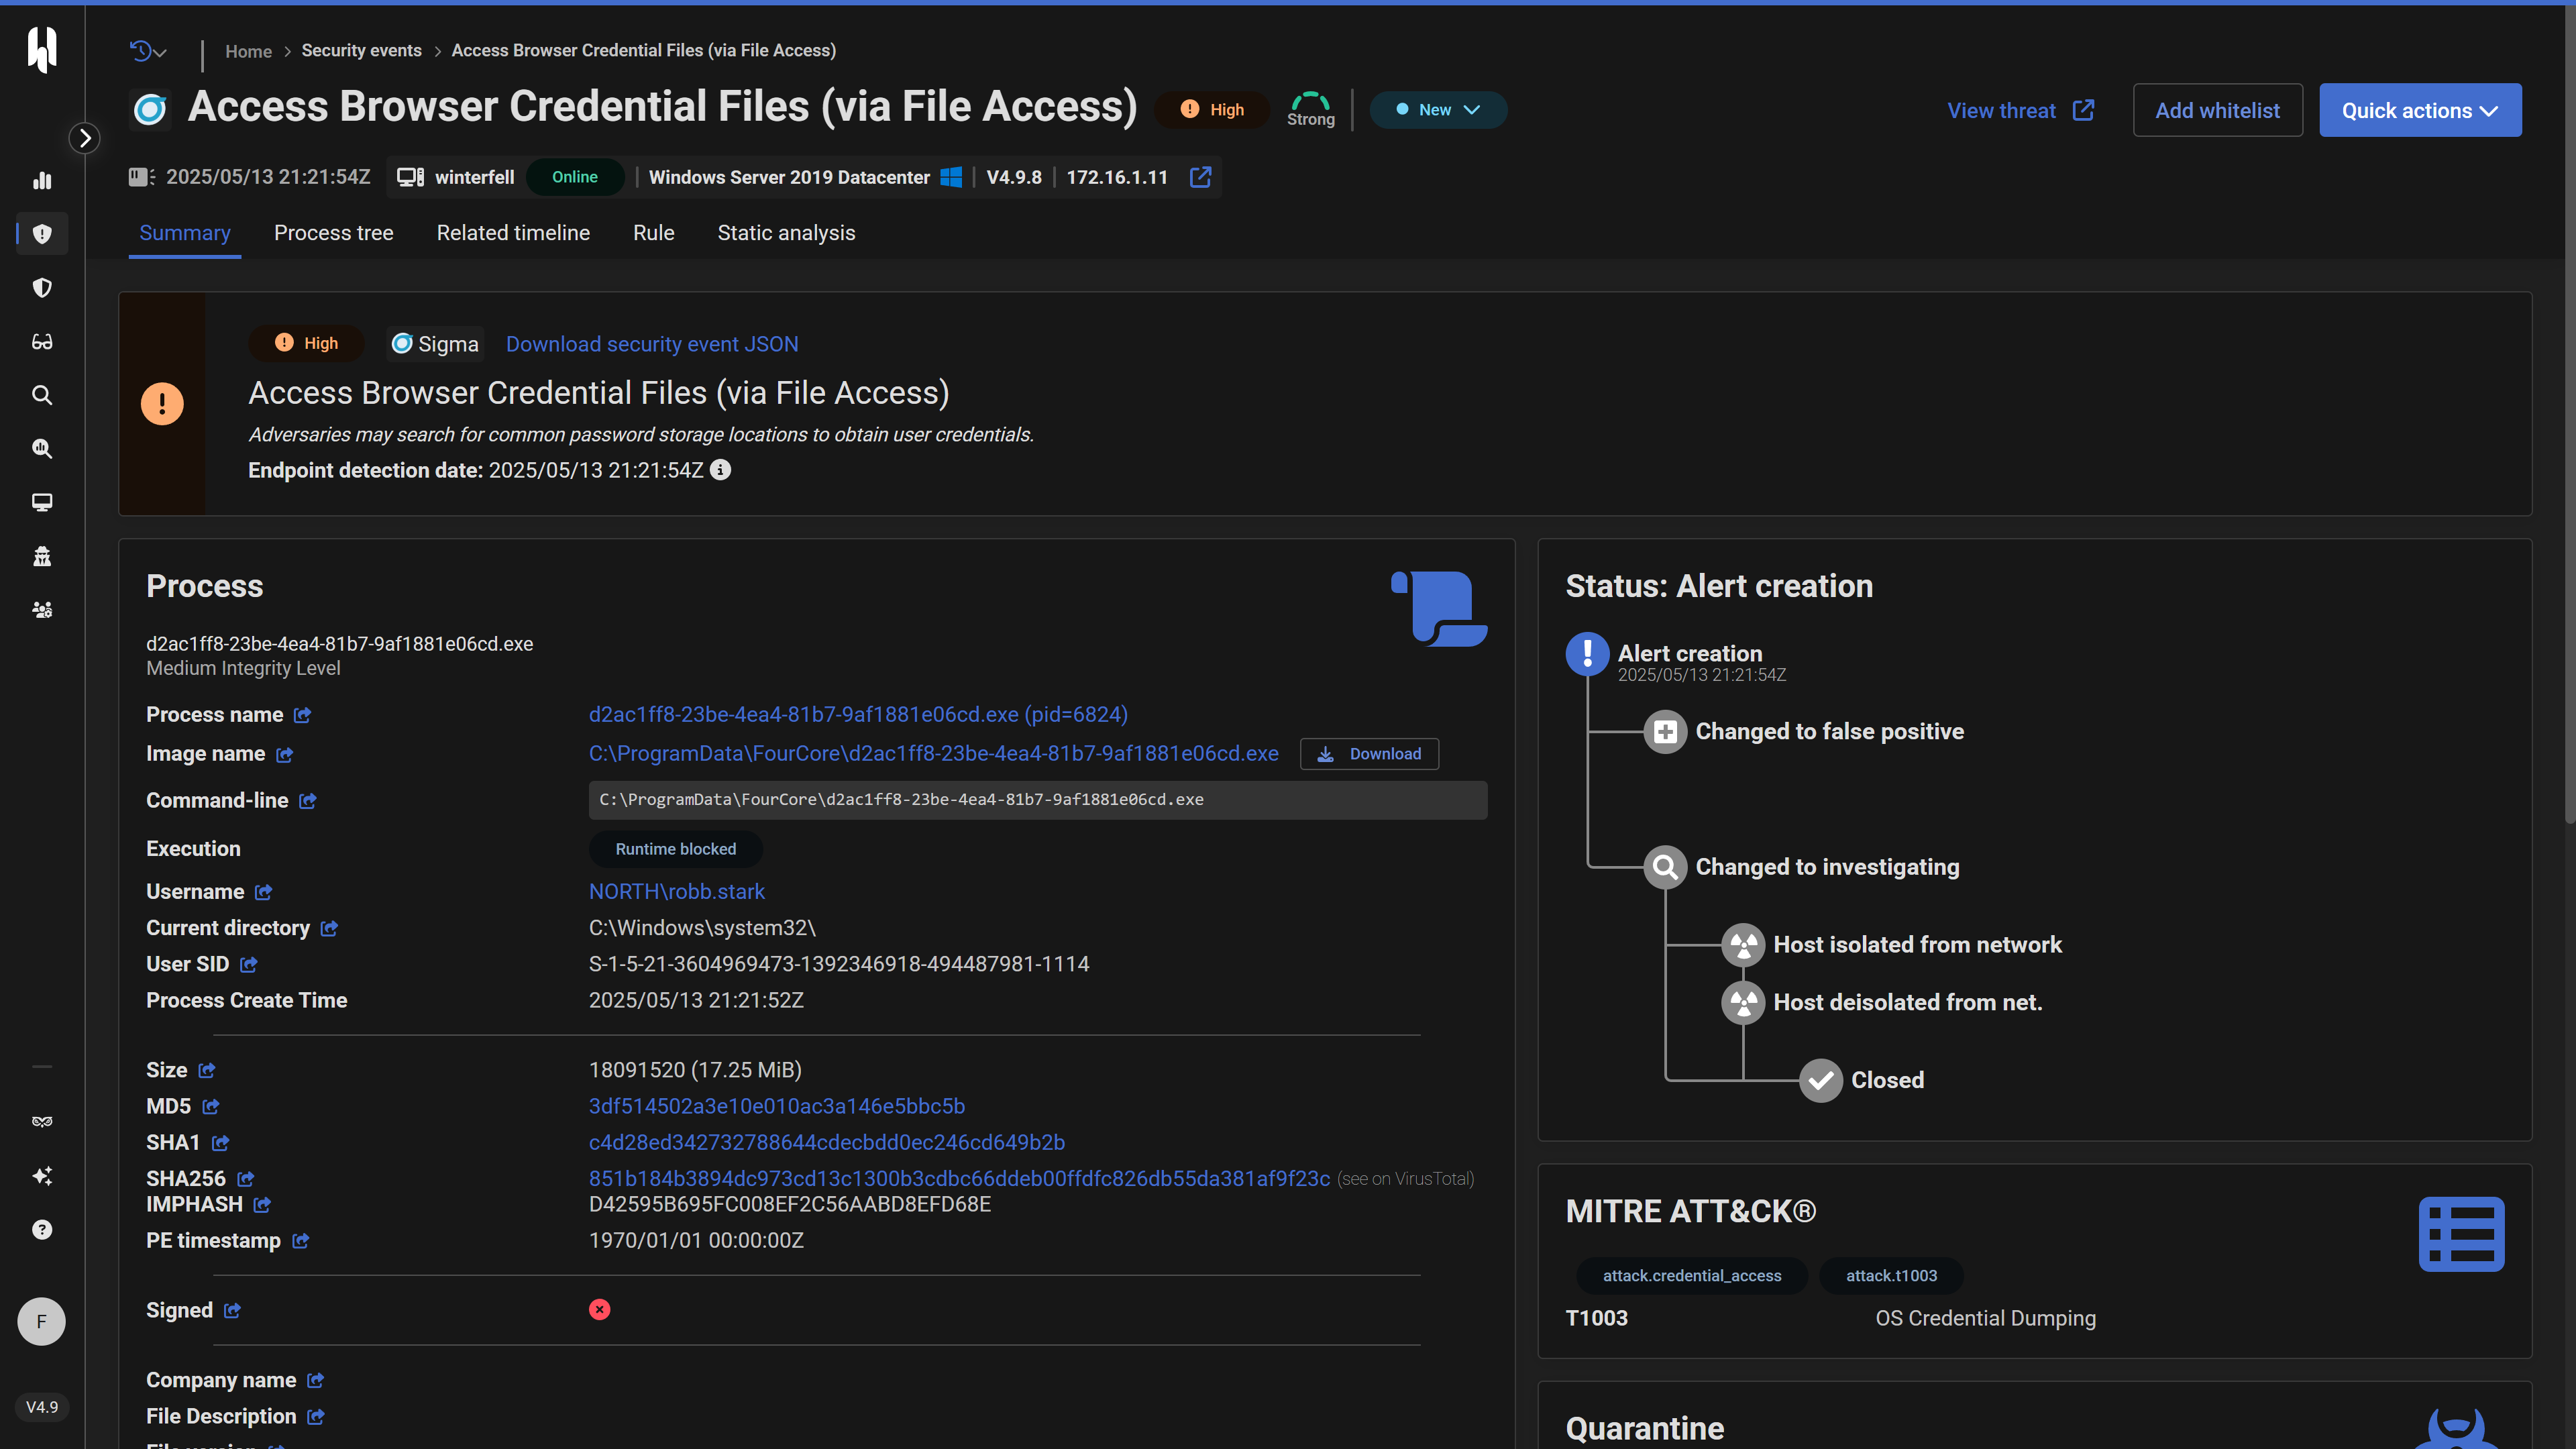Viewport: 2576px width, 1449px height.
Task: Click filter icon next to MD5
Action: pyautogui.click(x=210, y=1107)
